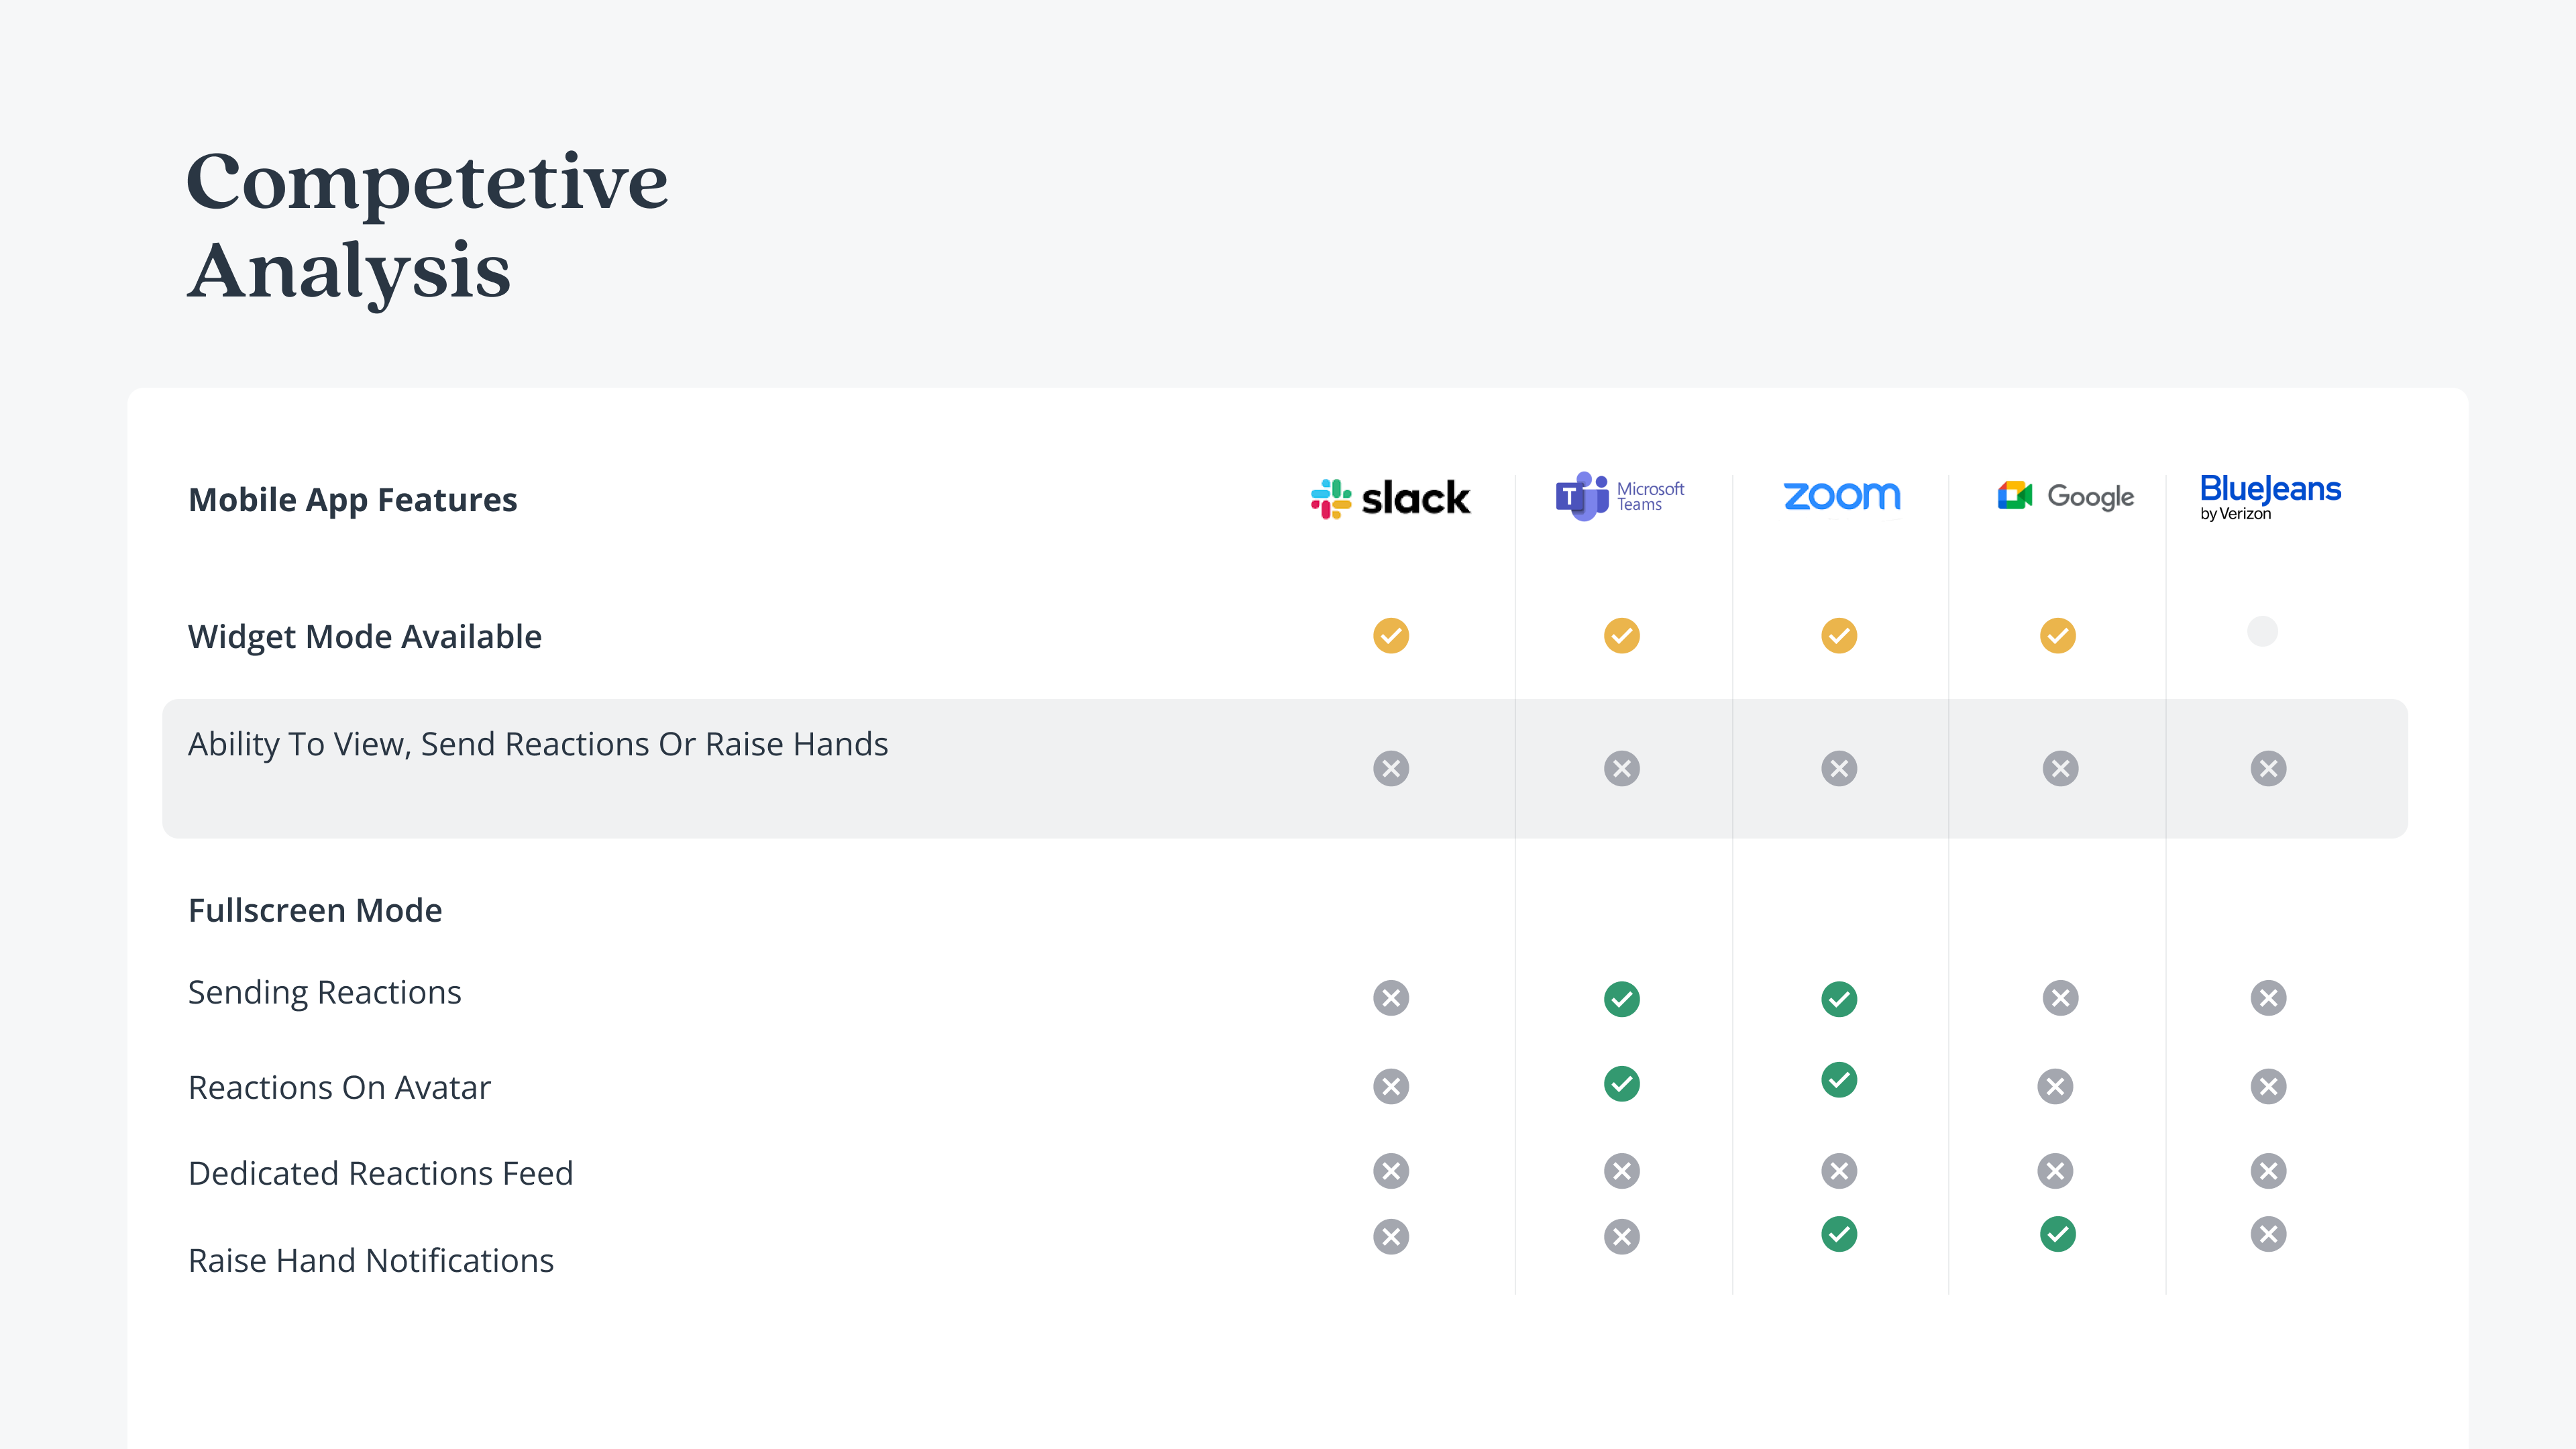Click the Zoom logo
Image resolution: width=2576 pixels, height=1449 pixels.
(1842, 496)
